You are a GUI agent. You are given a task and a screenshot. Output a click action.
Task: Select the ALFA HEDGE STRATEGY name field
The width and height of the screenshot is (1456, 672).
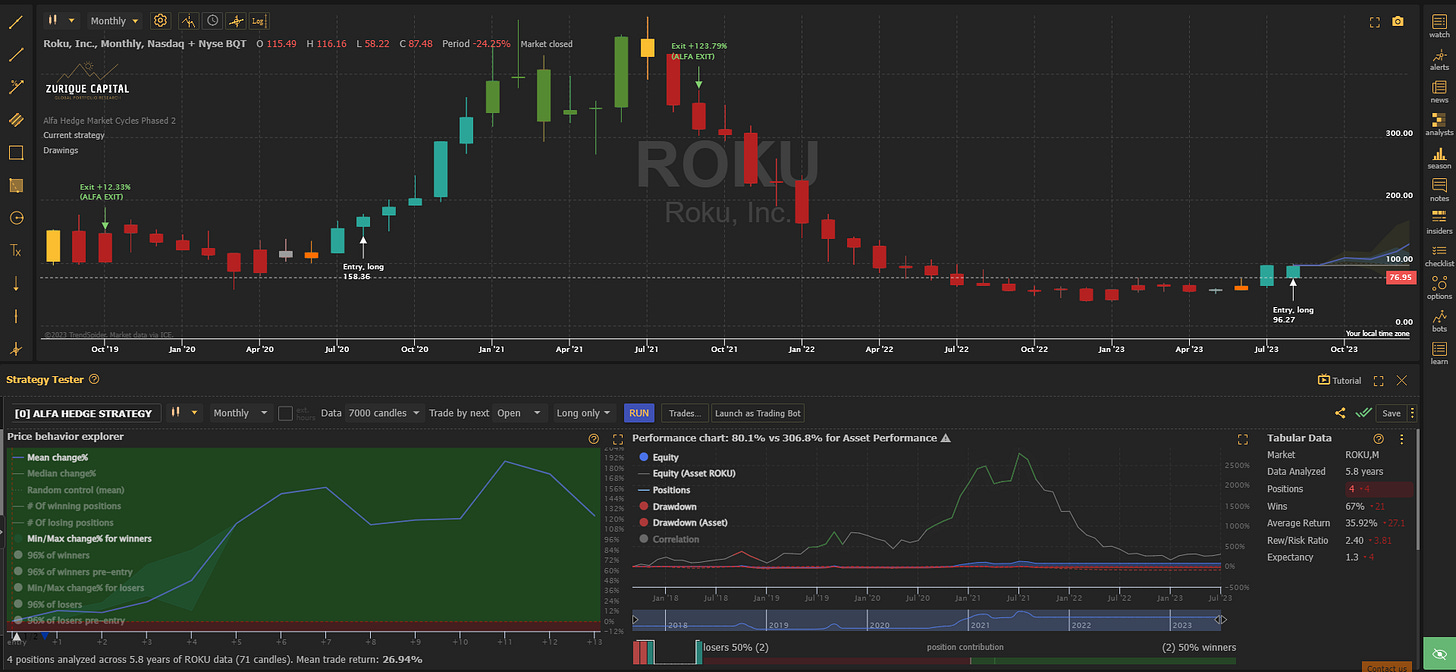84,413
